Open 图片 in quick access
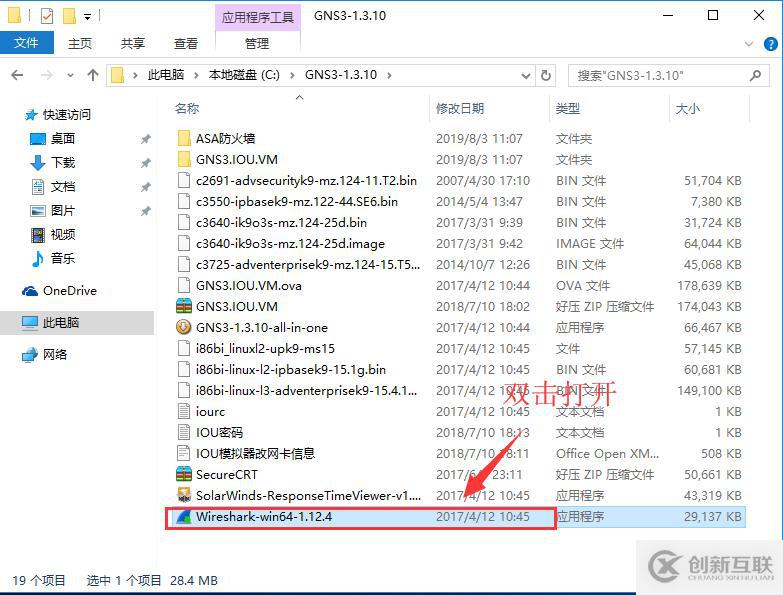Viewport: 783px width, 595px height. (x=62, y=210)
